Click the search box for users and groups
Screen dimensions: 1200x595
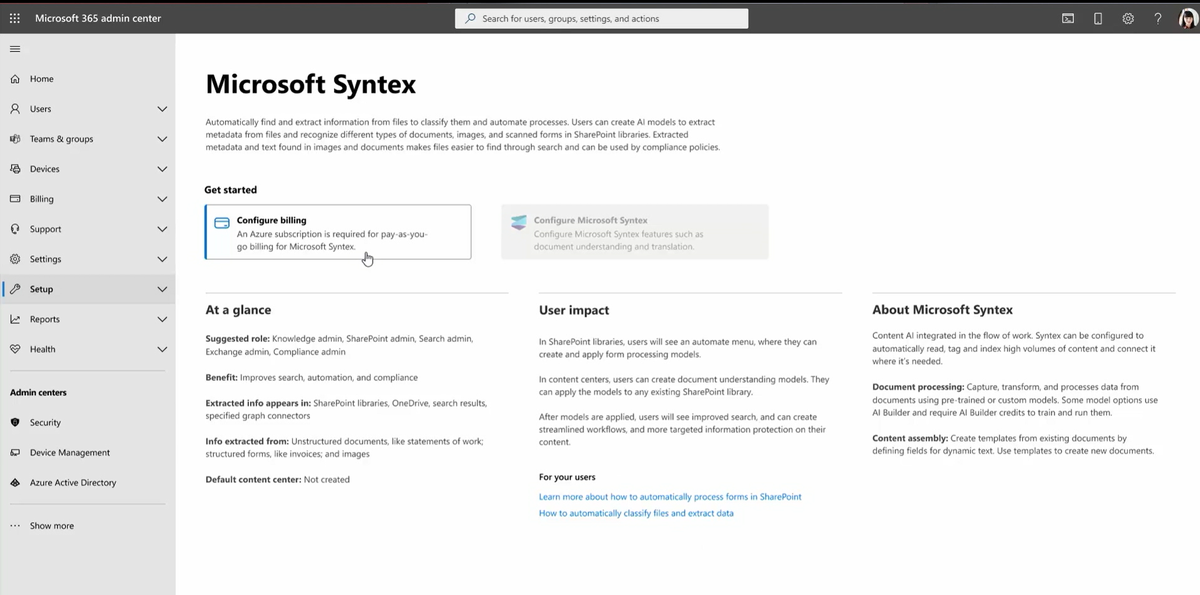(x=601, y=18)
